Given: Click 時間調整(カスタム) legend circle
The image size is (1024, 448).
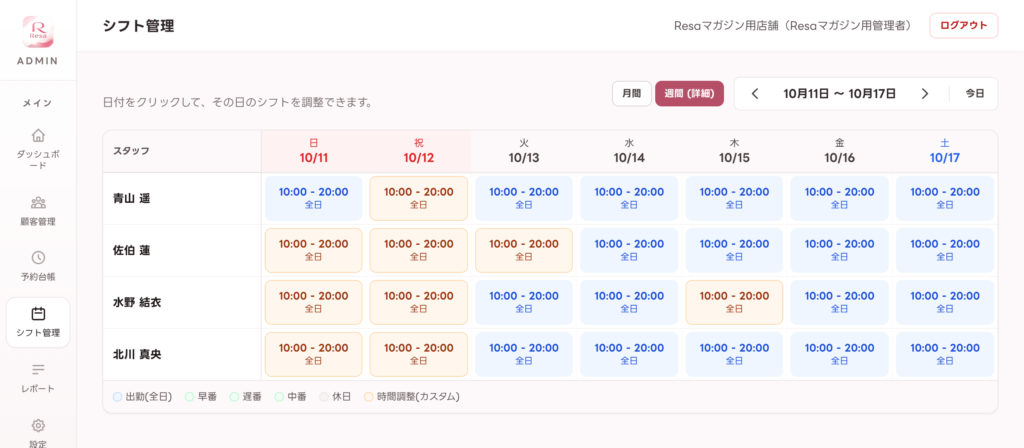Looking at the screenshot, I should point(369,396).
